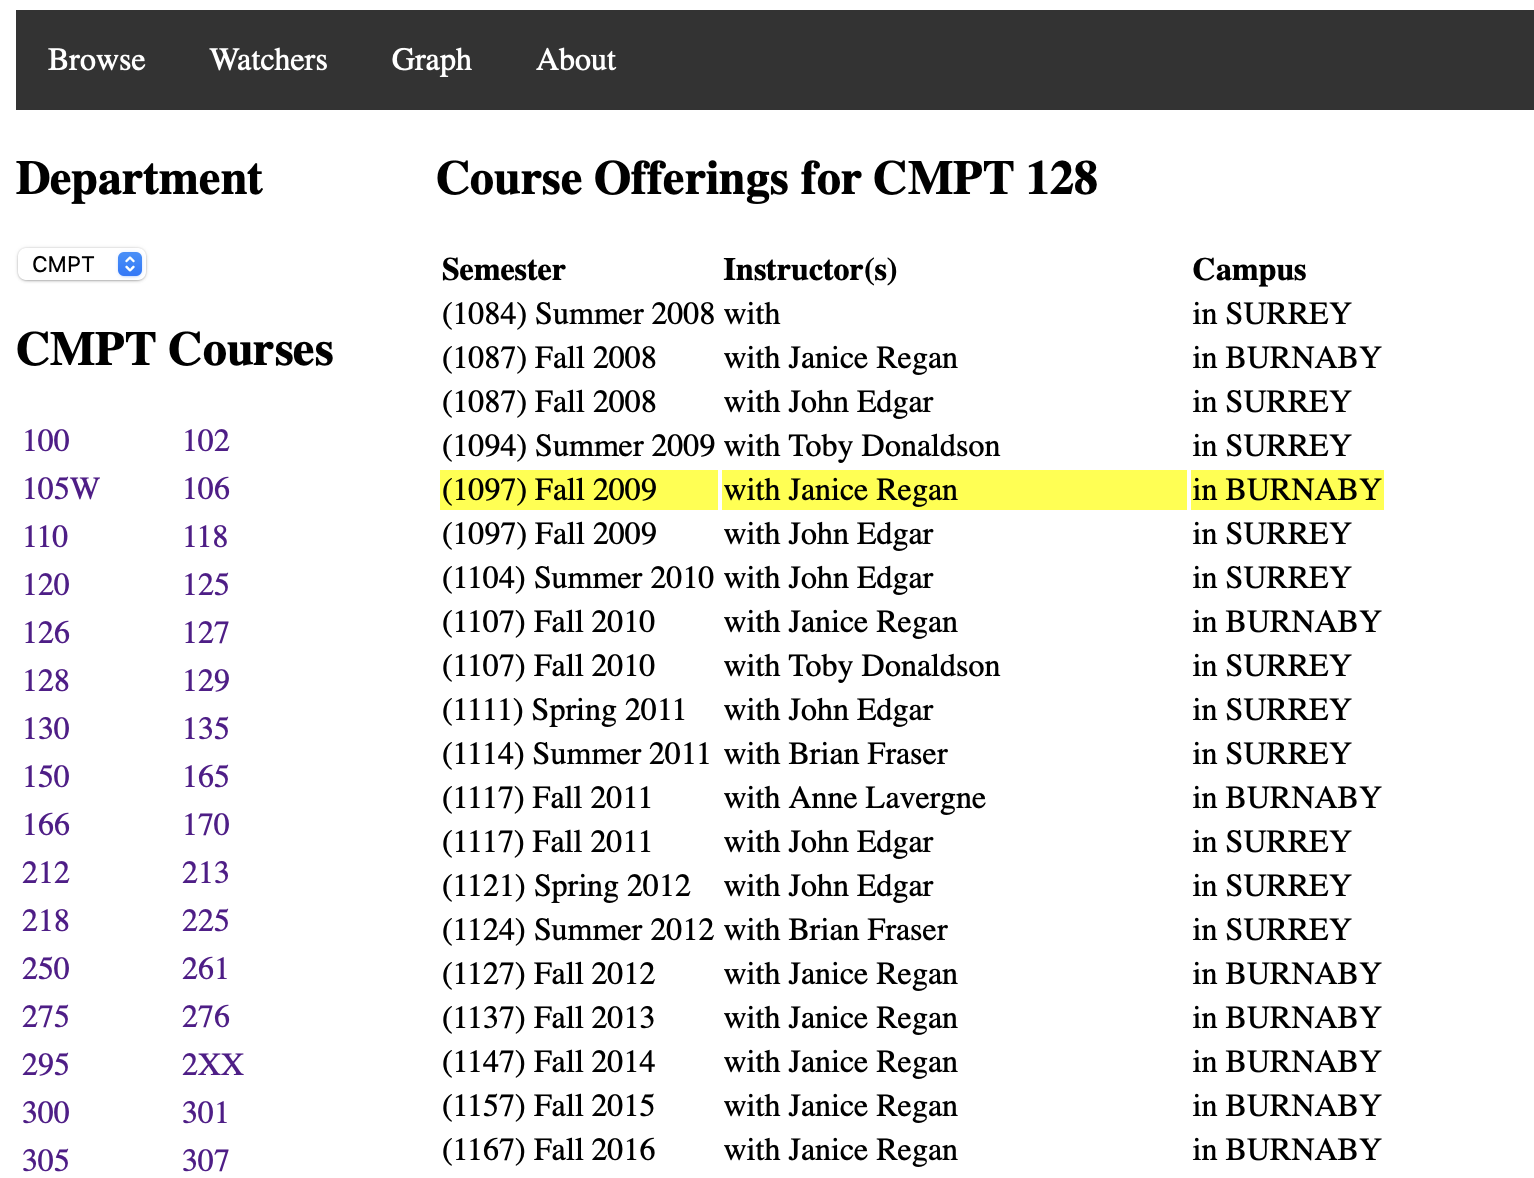This screenshot has height=1178, width=1534.
Task: Open course 165 link
Action: pyautogui.click(x=206, y=777)
